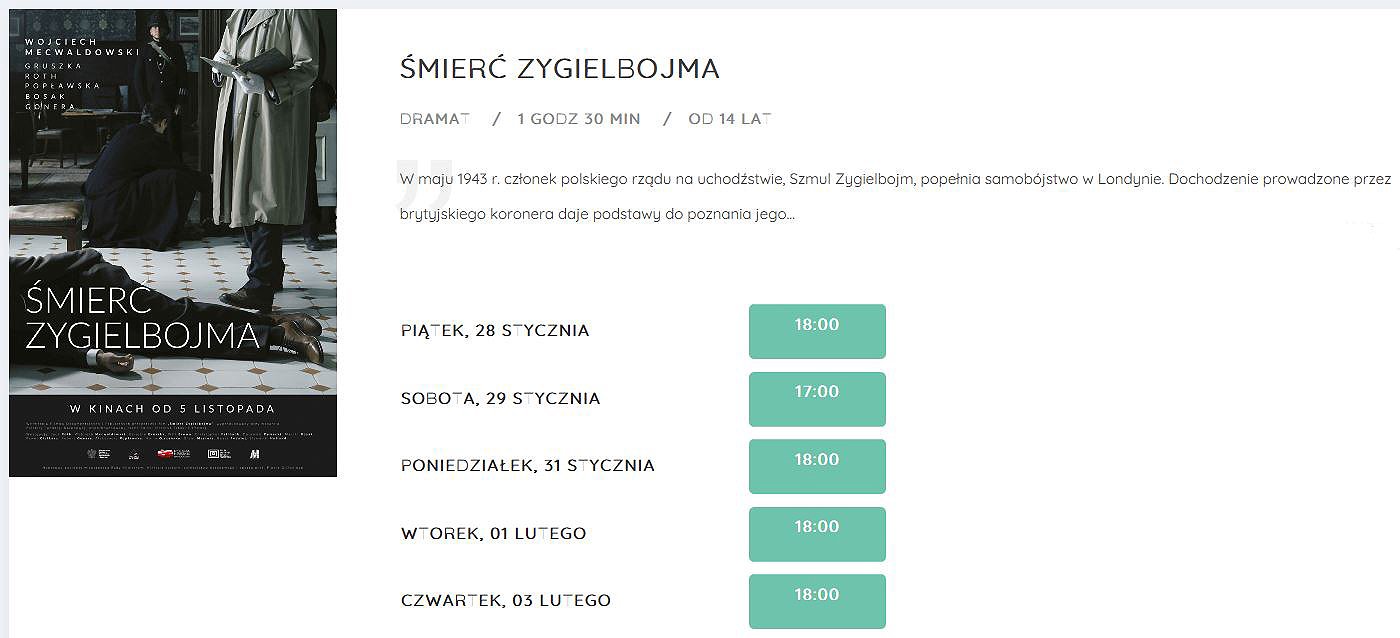
Task: Click the DRAMAT genre label
Action: (435, 119)
